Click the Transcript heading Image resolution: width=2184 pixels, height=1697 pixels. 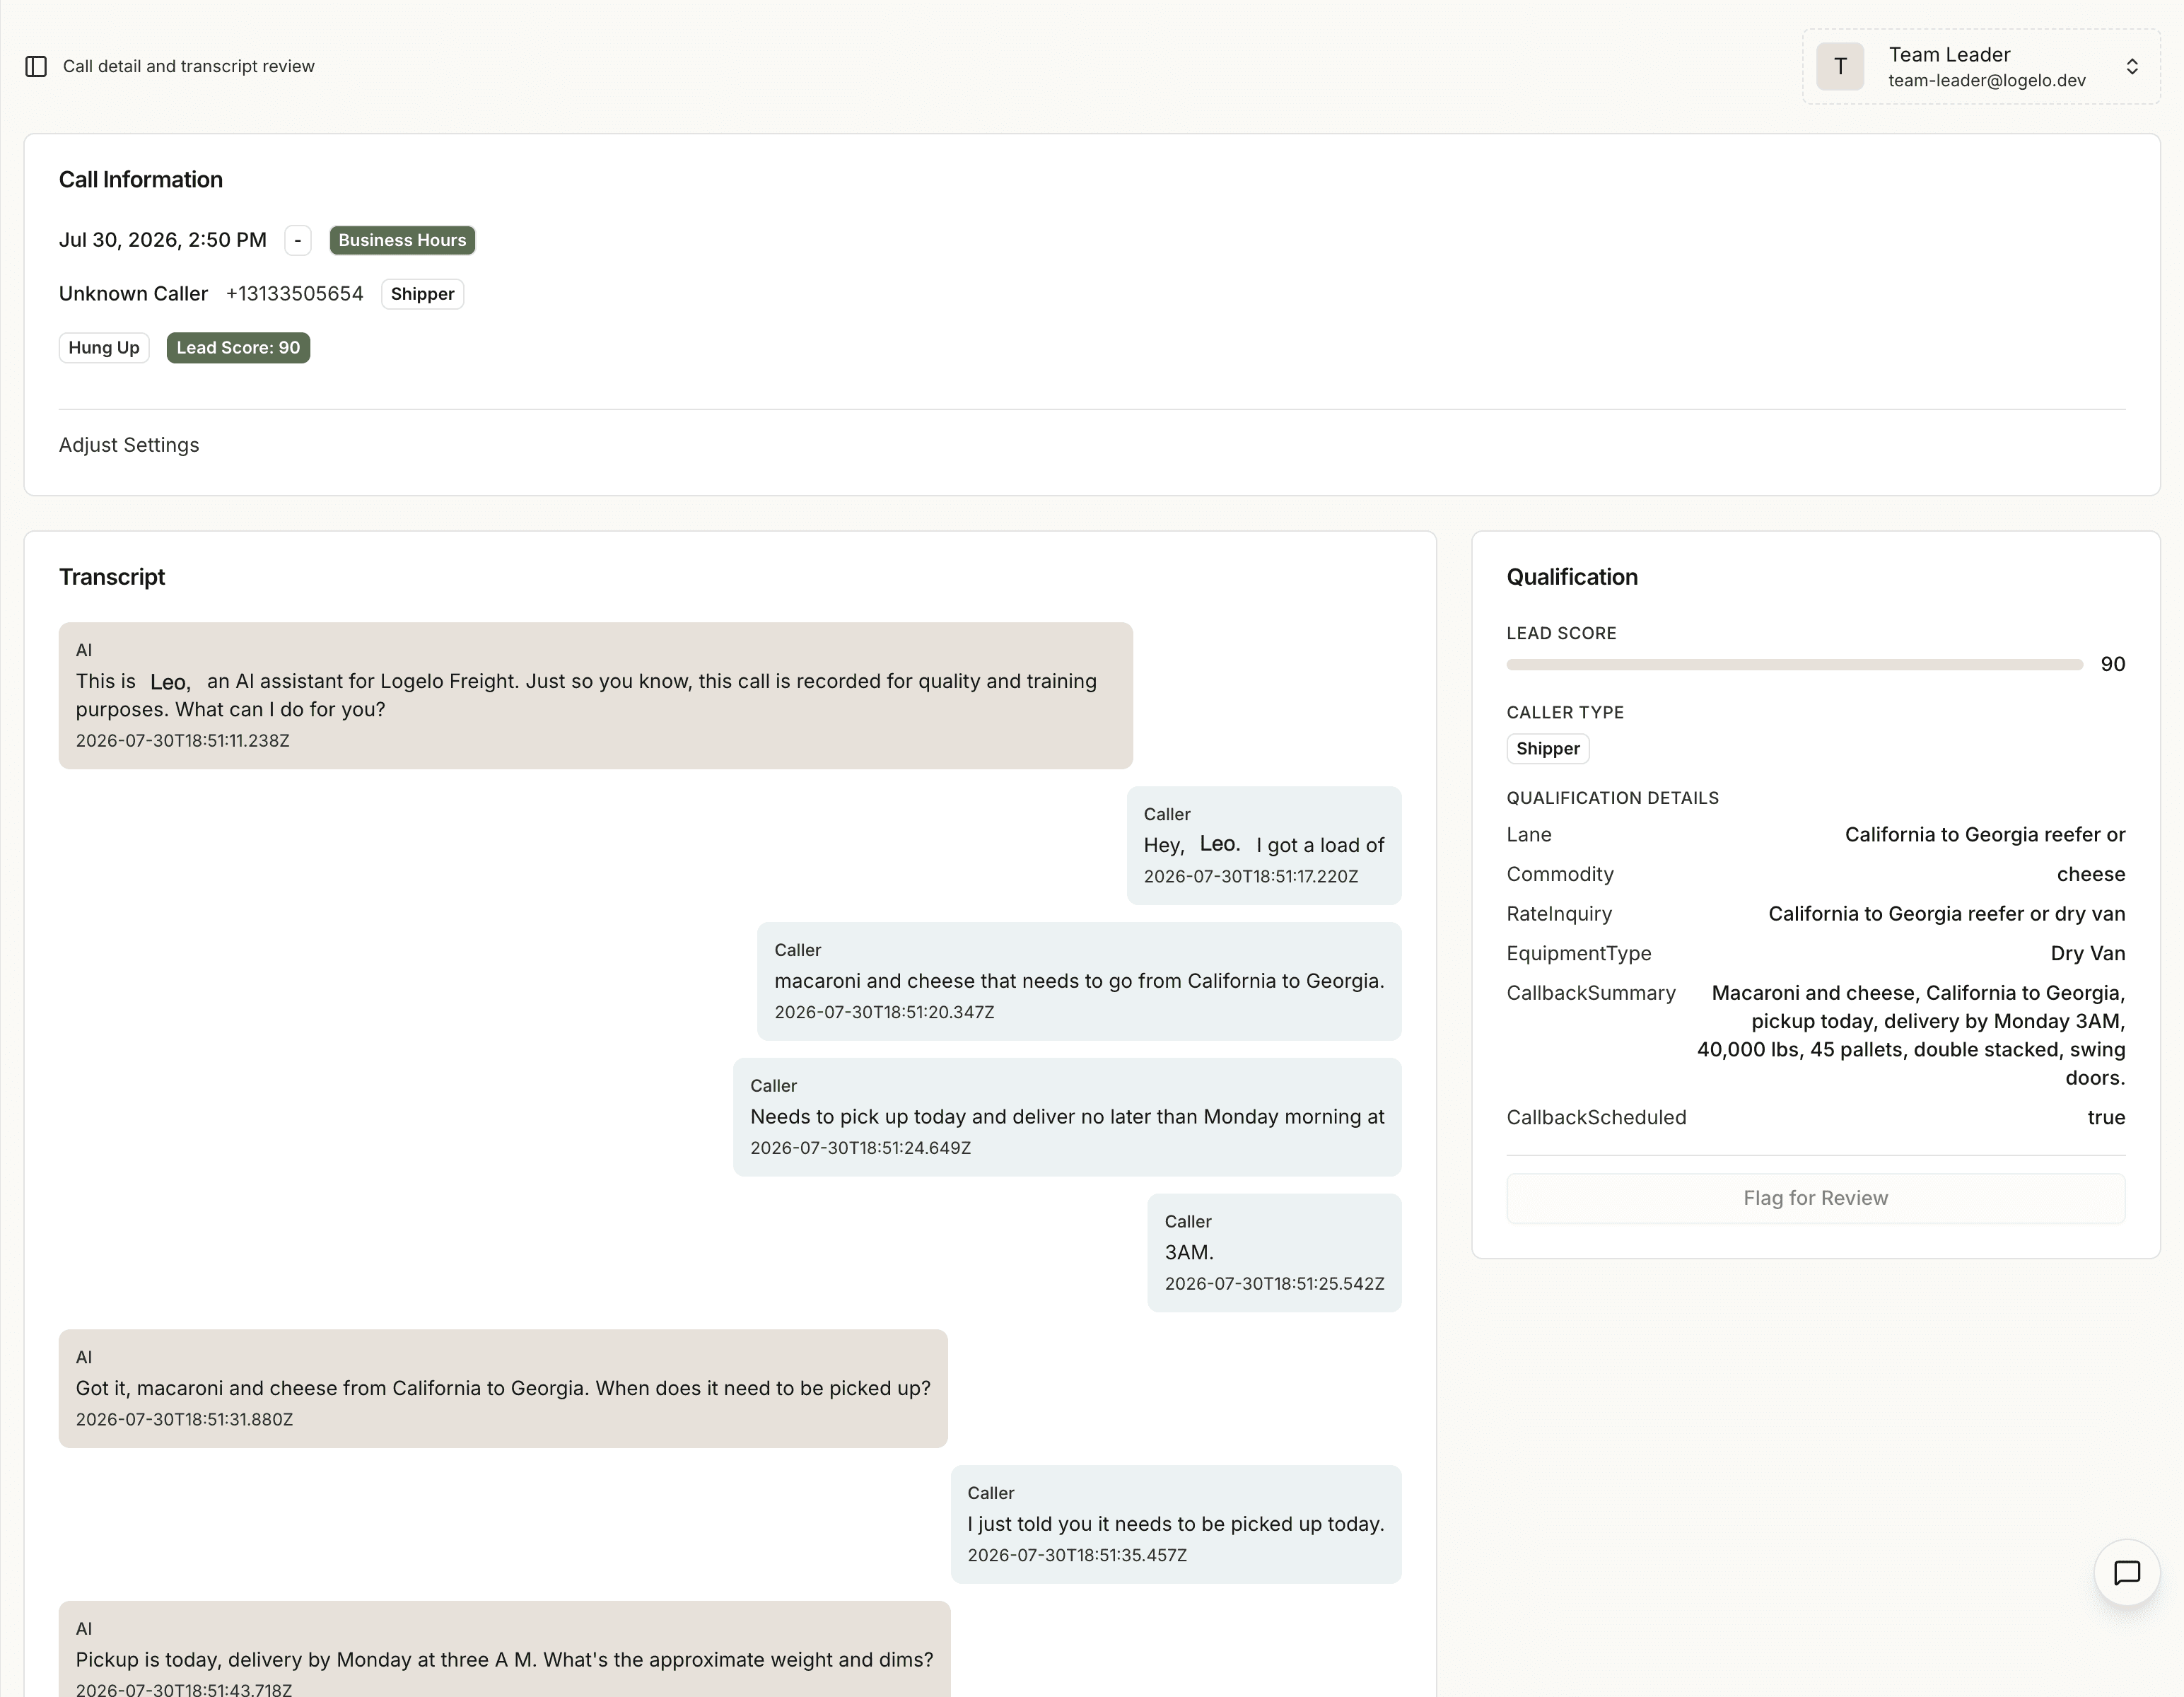click(112, 577)
